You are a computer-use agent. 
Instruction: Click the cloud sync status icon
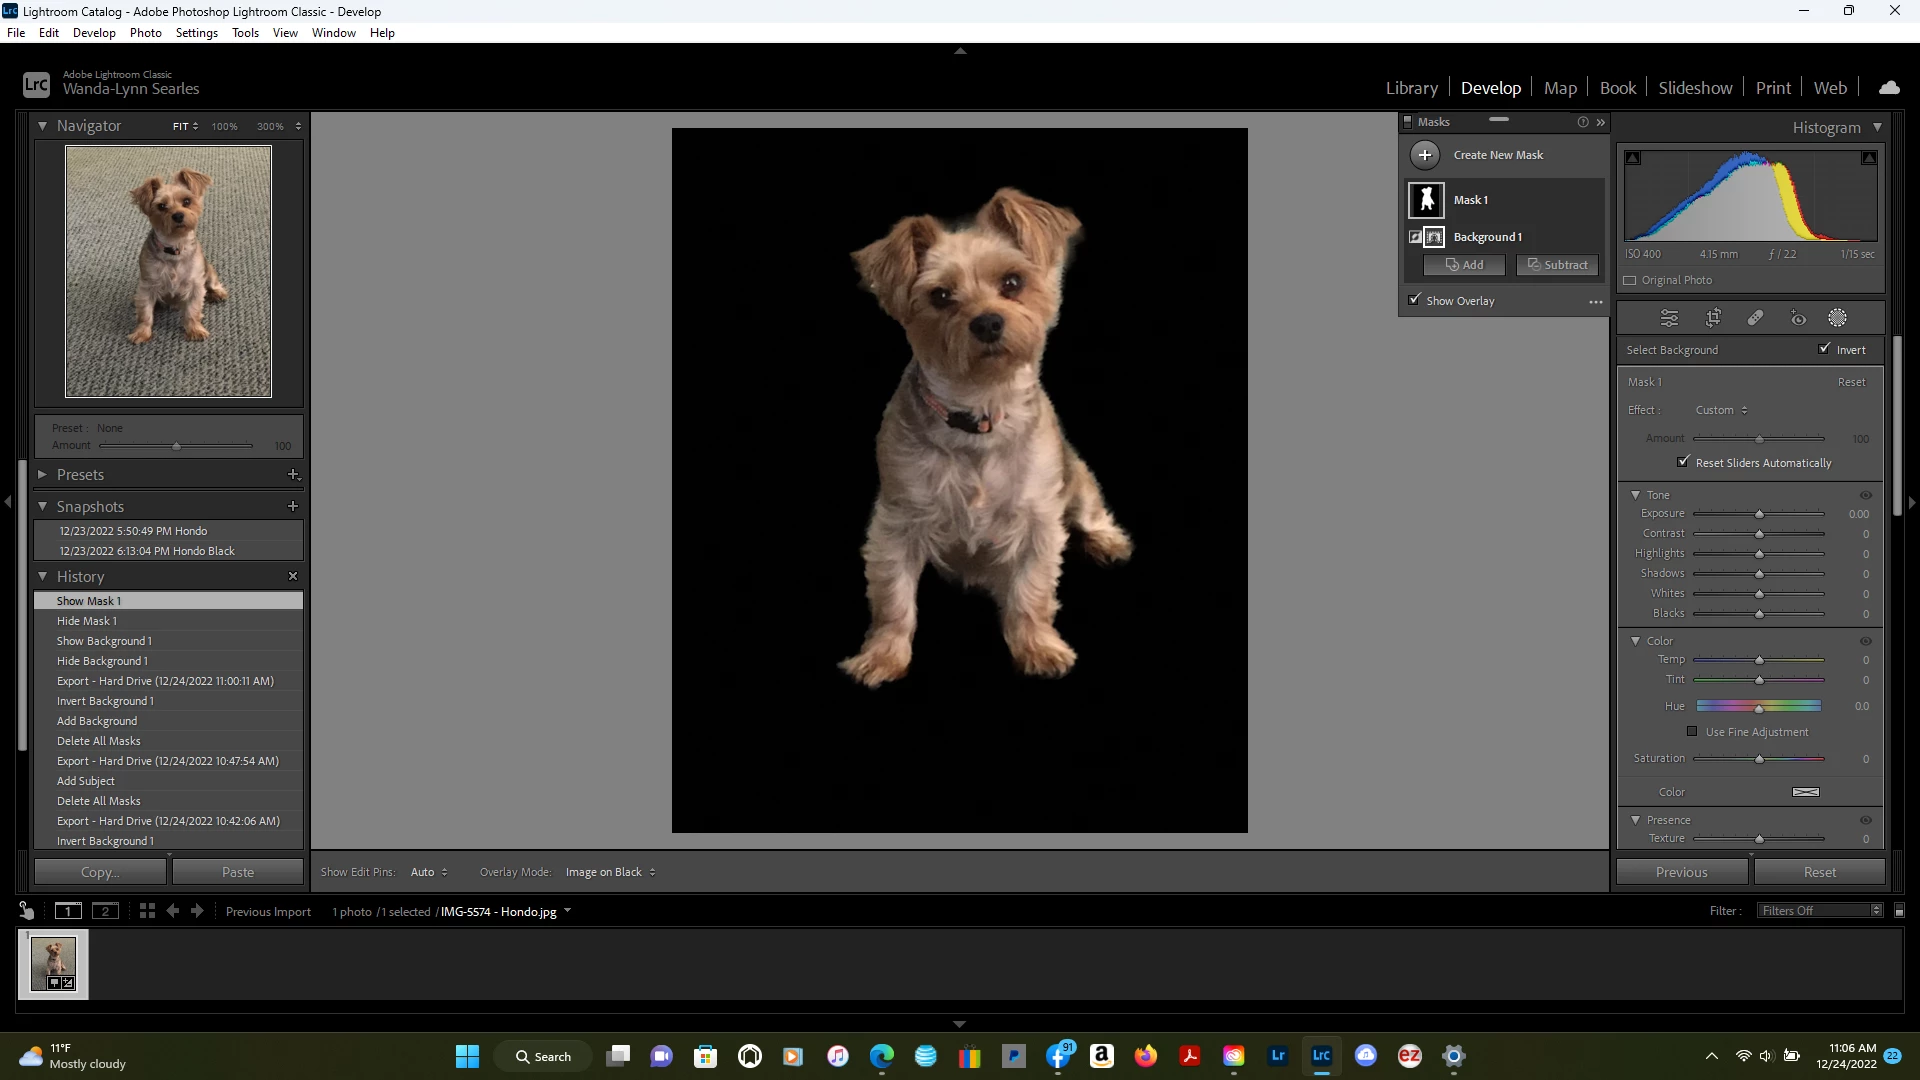click(1889, 88)
